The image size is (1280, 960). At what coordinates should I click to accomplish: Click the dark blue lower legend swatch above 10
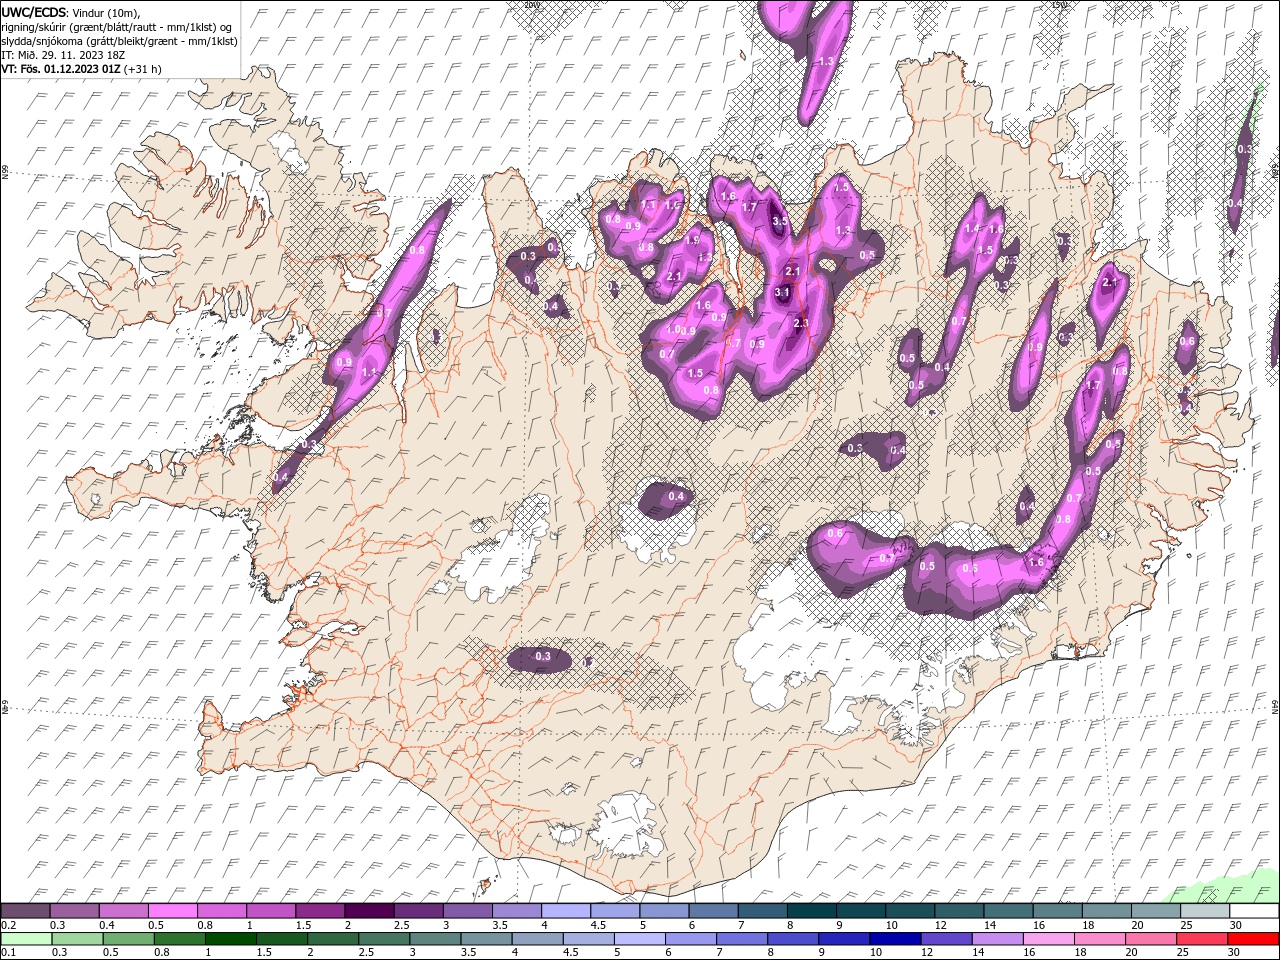pyautogui.click(x=896, y=939)
